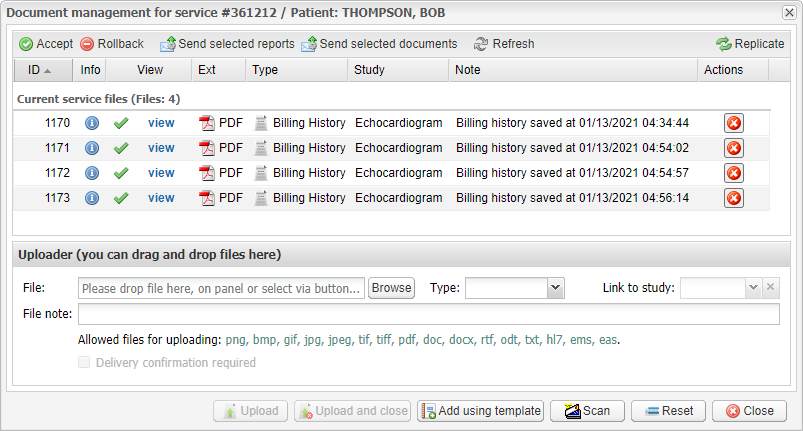This screenshot has width=803, height=431.
Task: Click green checkmark on row 1172
Action: [121, 174]
